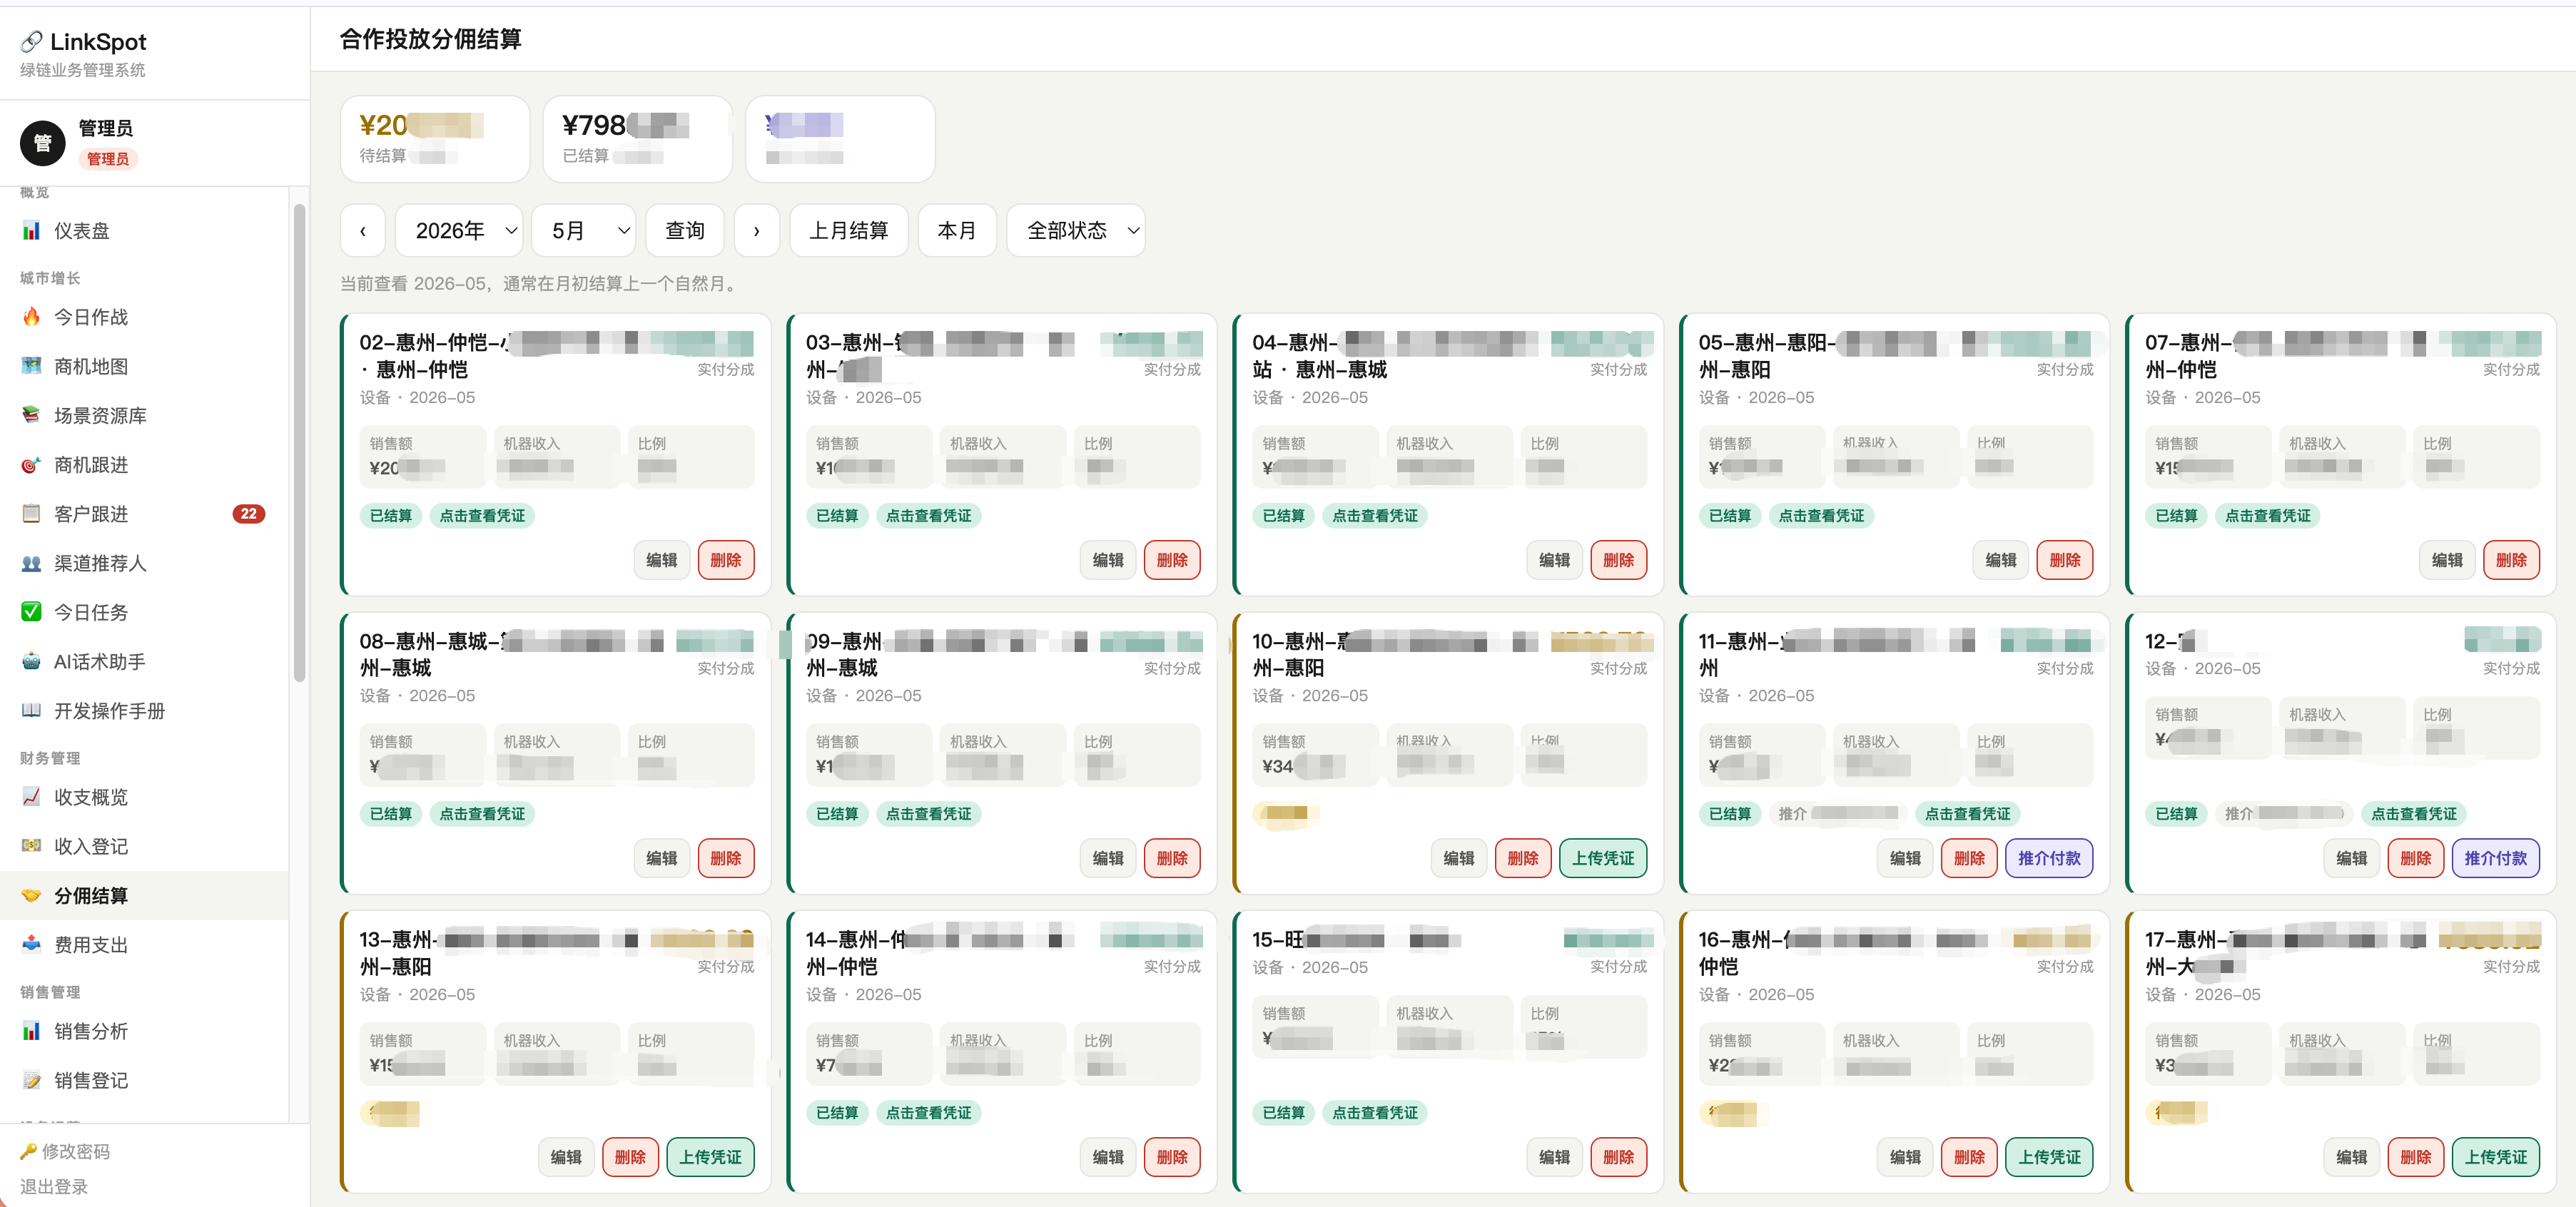Click 上传凭证 on the 17-惠州 card
2576x1207 pixels.
(x=2495, y=1157)
